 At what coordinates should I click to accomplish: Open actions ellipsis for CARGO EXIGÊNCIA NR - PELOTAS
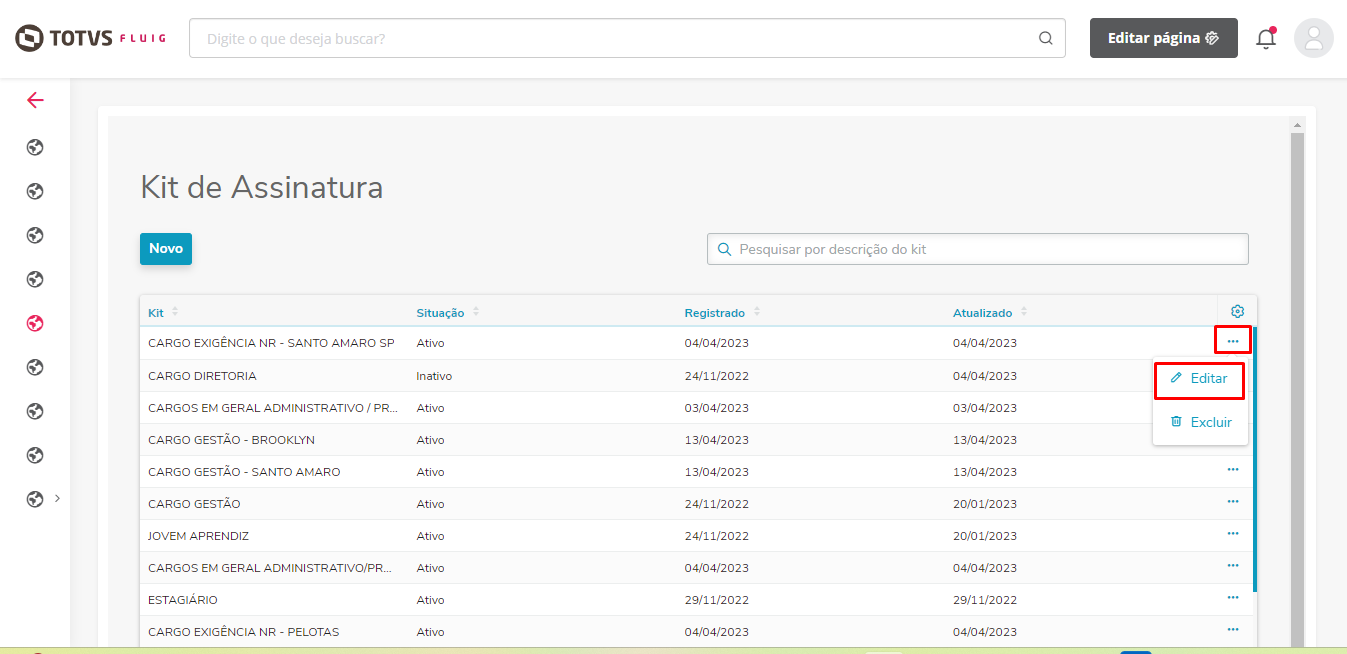[x=1233, y=629]
